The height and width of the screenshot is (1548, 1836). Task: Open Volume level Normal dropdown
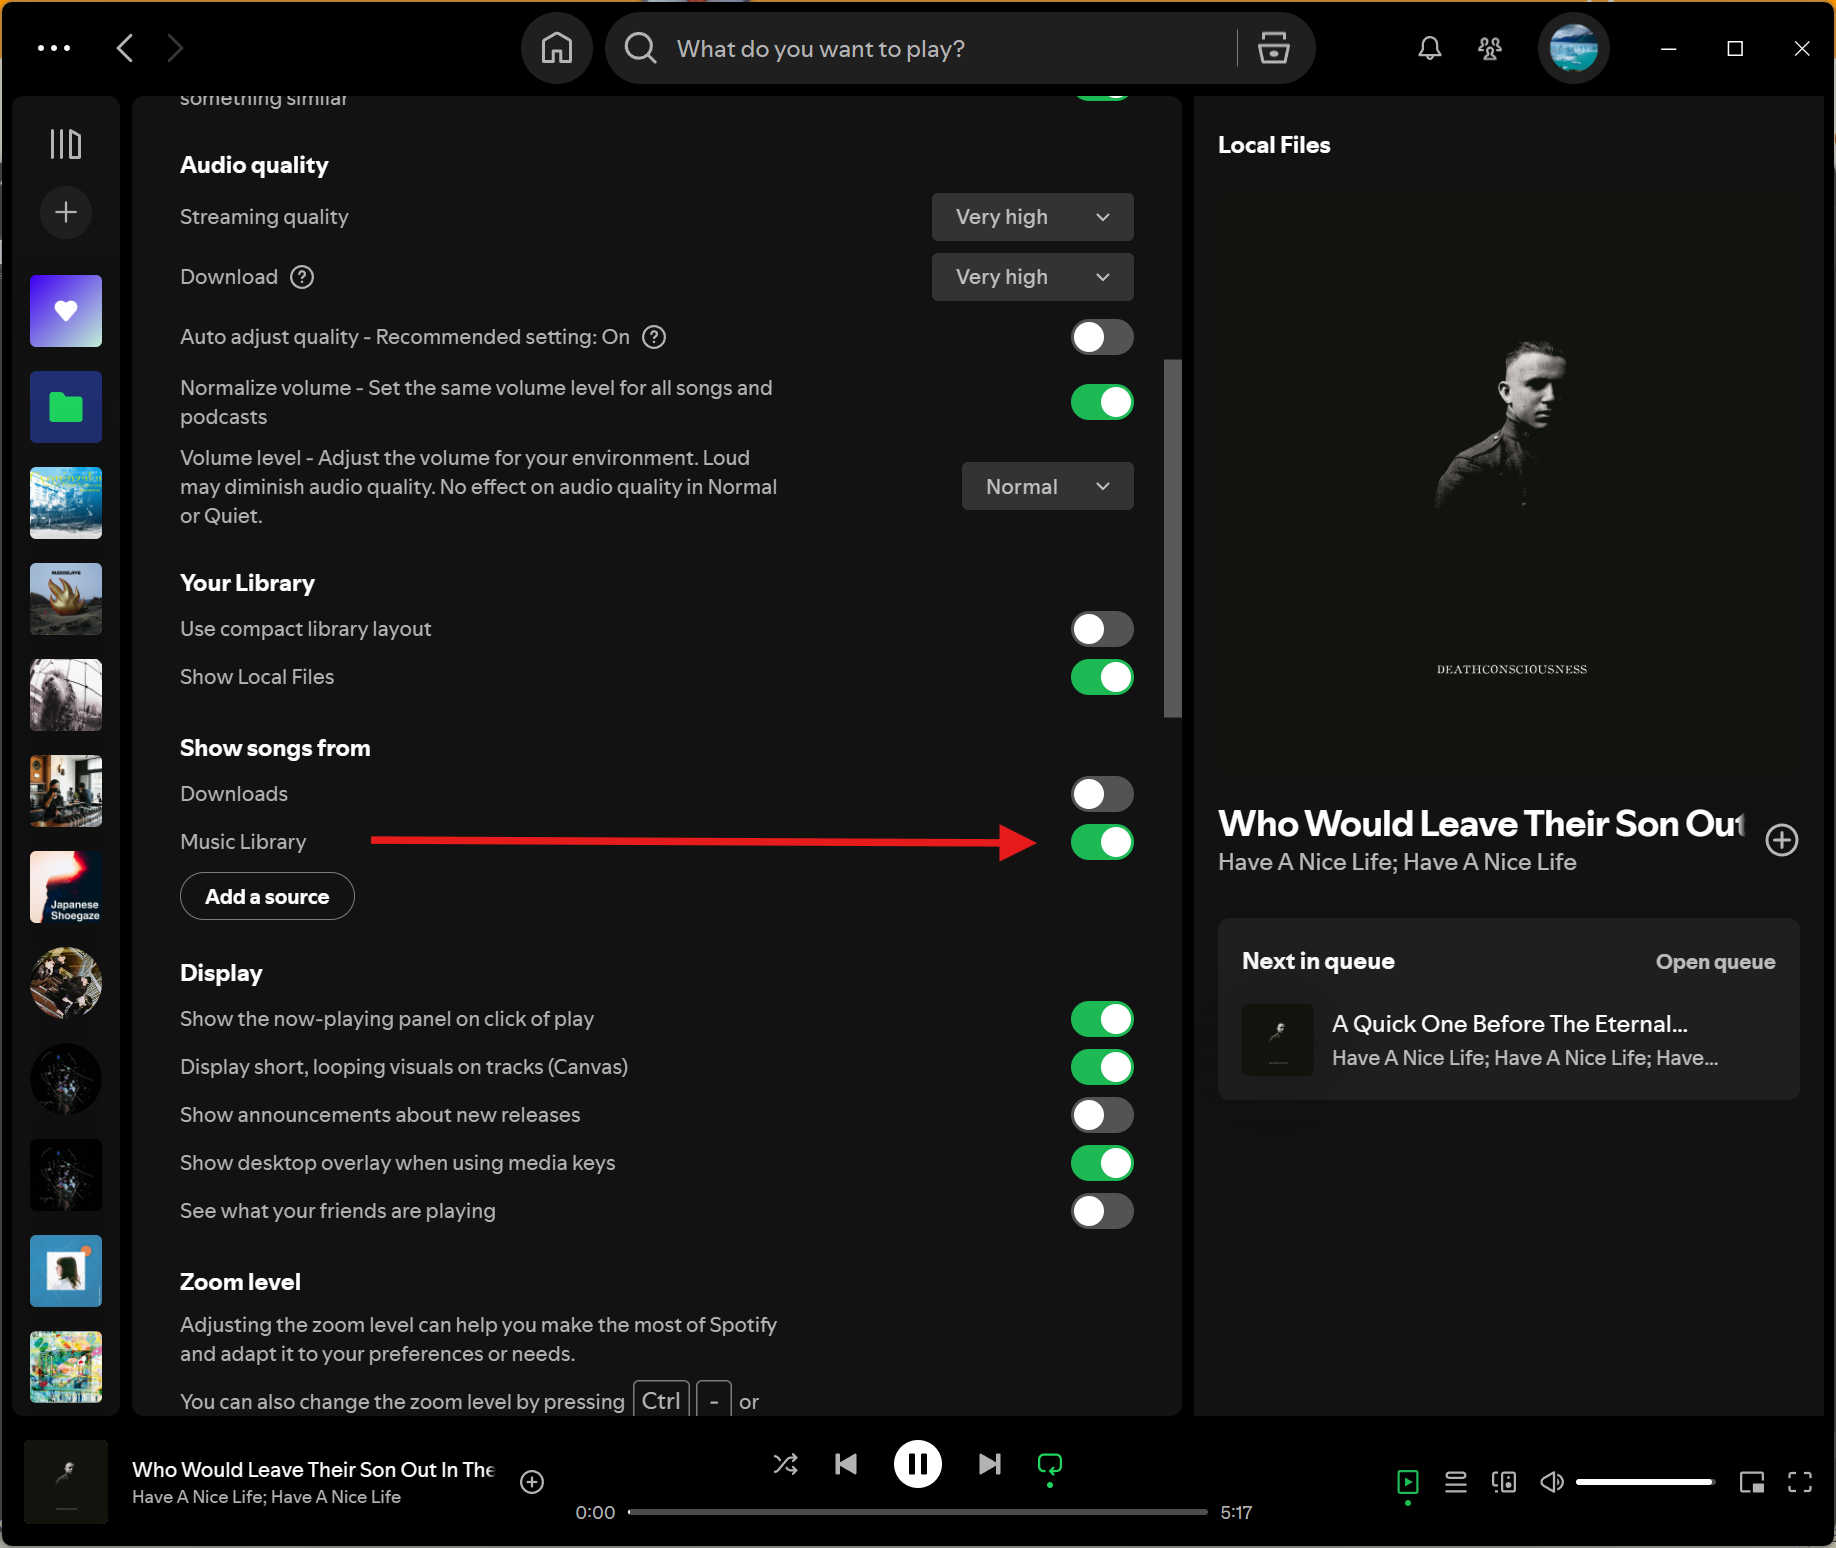tap(1047, 486)
